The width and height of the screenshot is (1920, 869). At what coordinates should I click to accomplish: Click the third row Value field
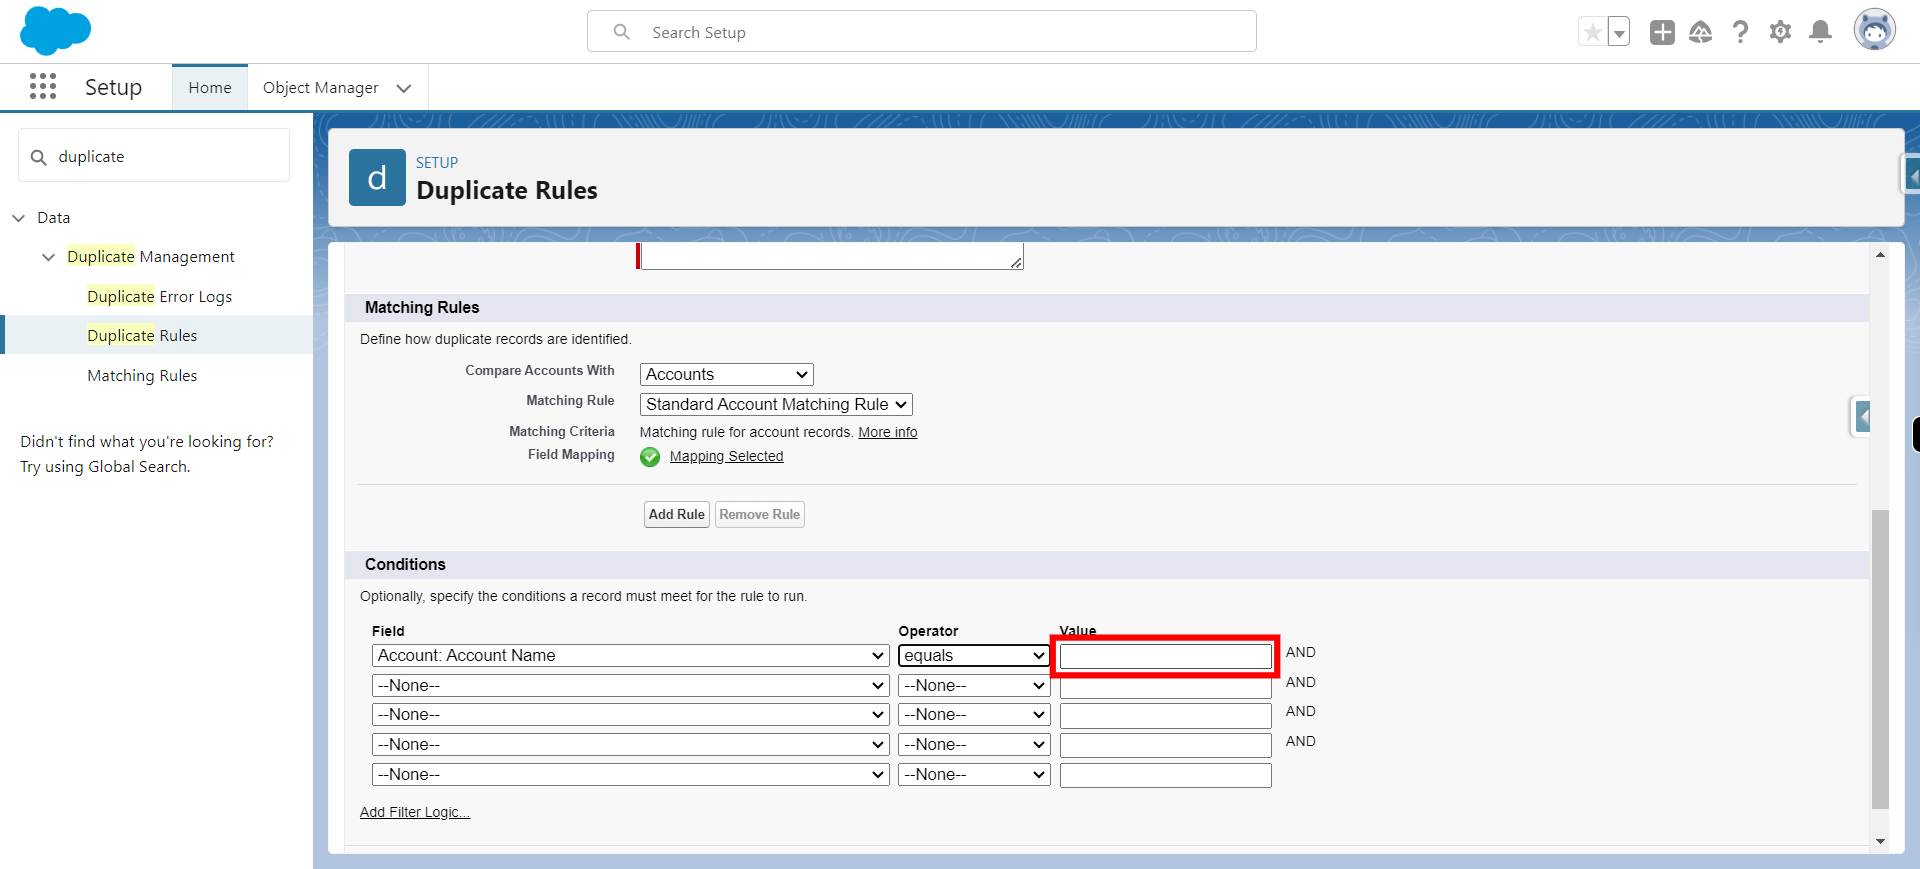click(x=1166, y=716)
